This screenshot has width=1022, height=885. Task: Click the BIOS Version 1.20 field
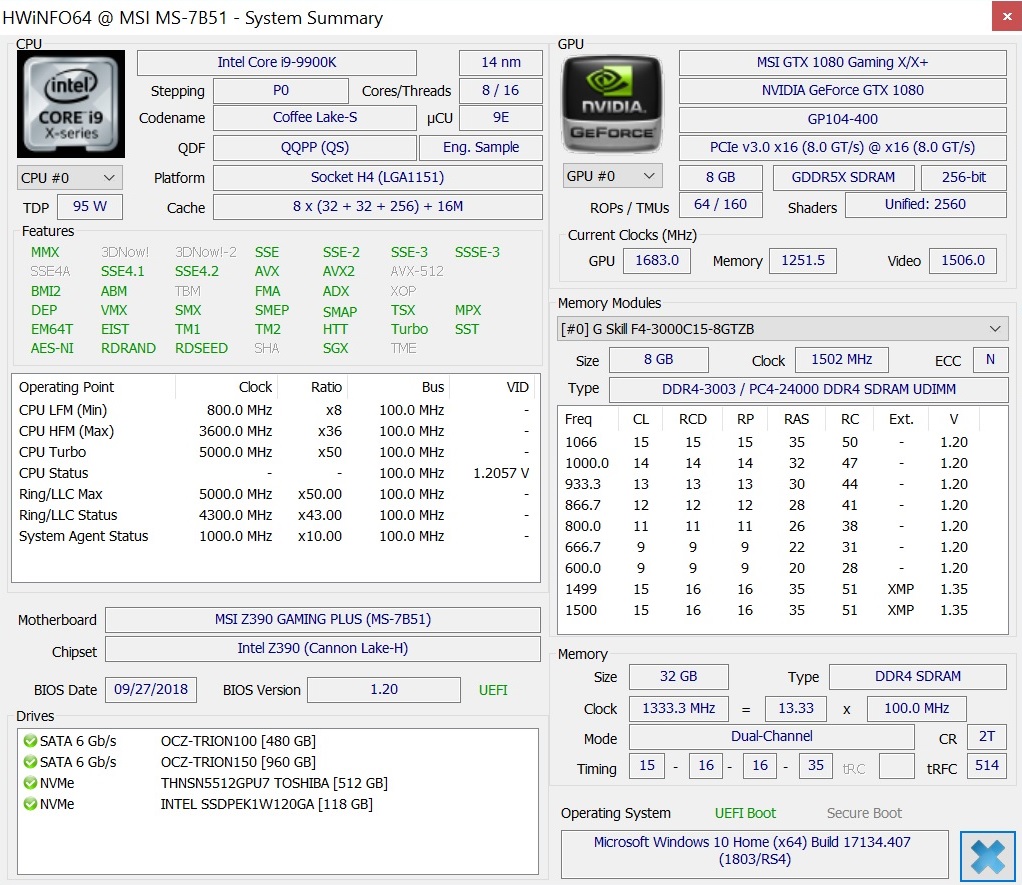pos(384,690)
